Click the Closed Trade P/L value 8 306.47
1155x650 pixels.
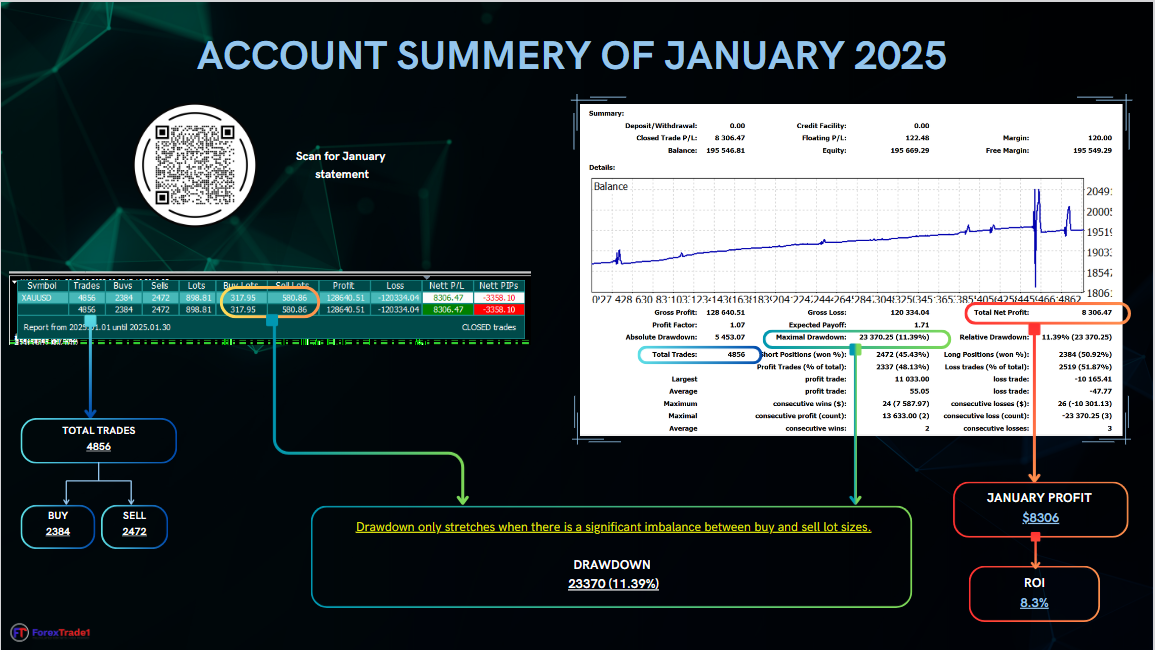point(729,138)
